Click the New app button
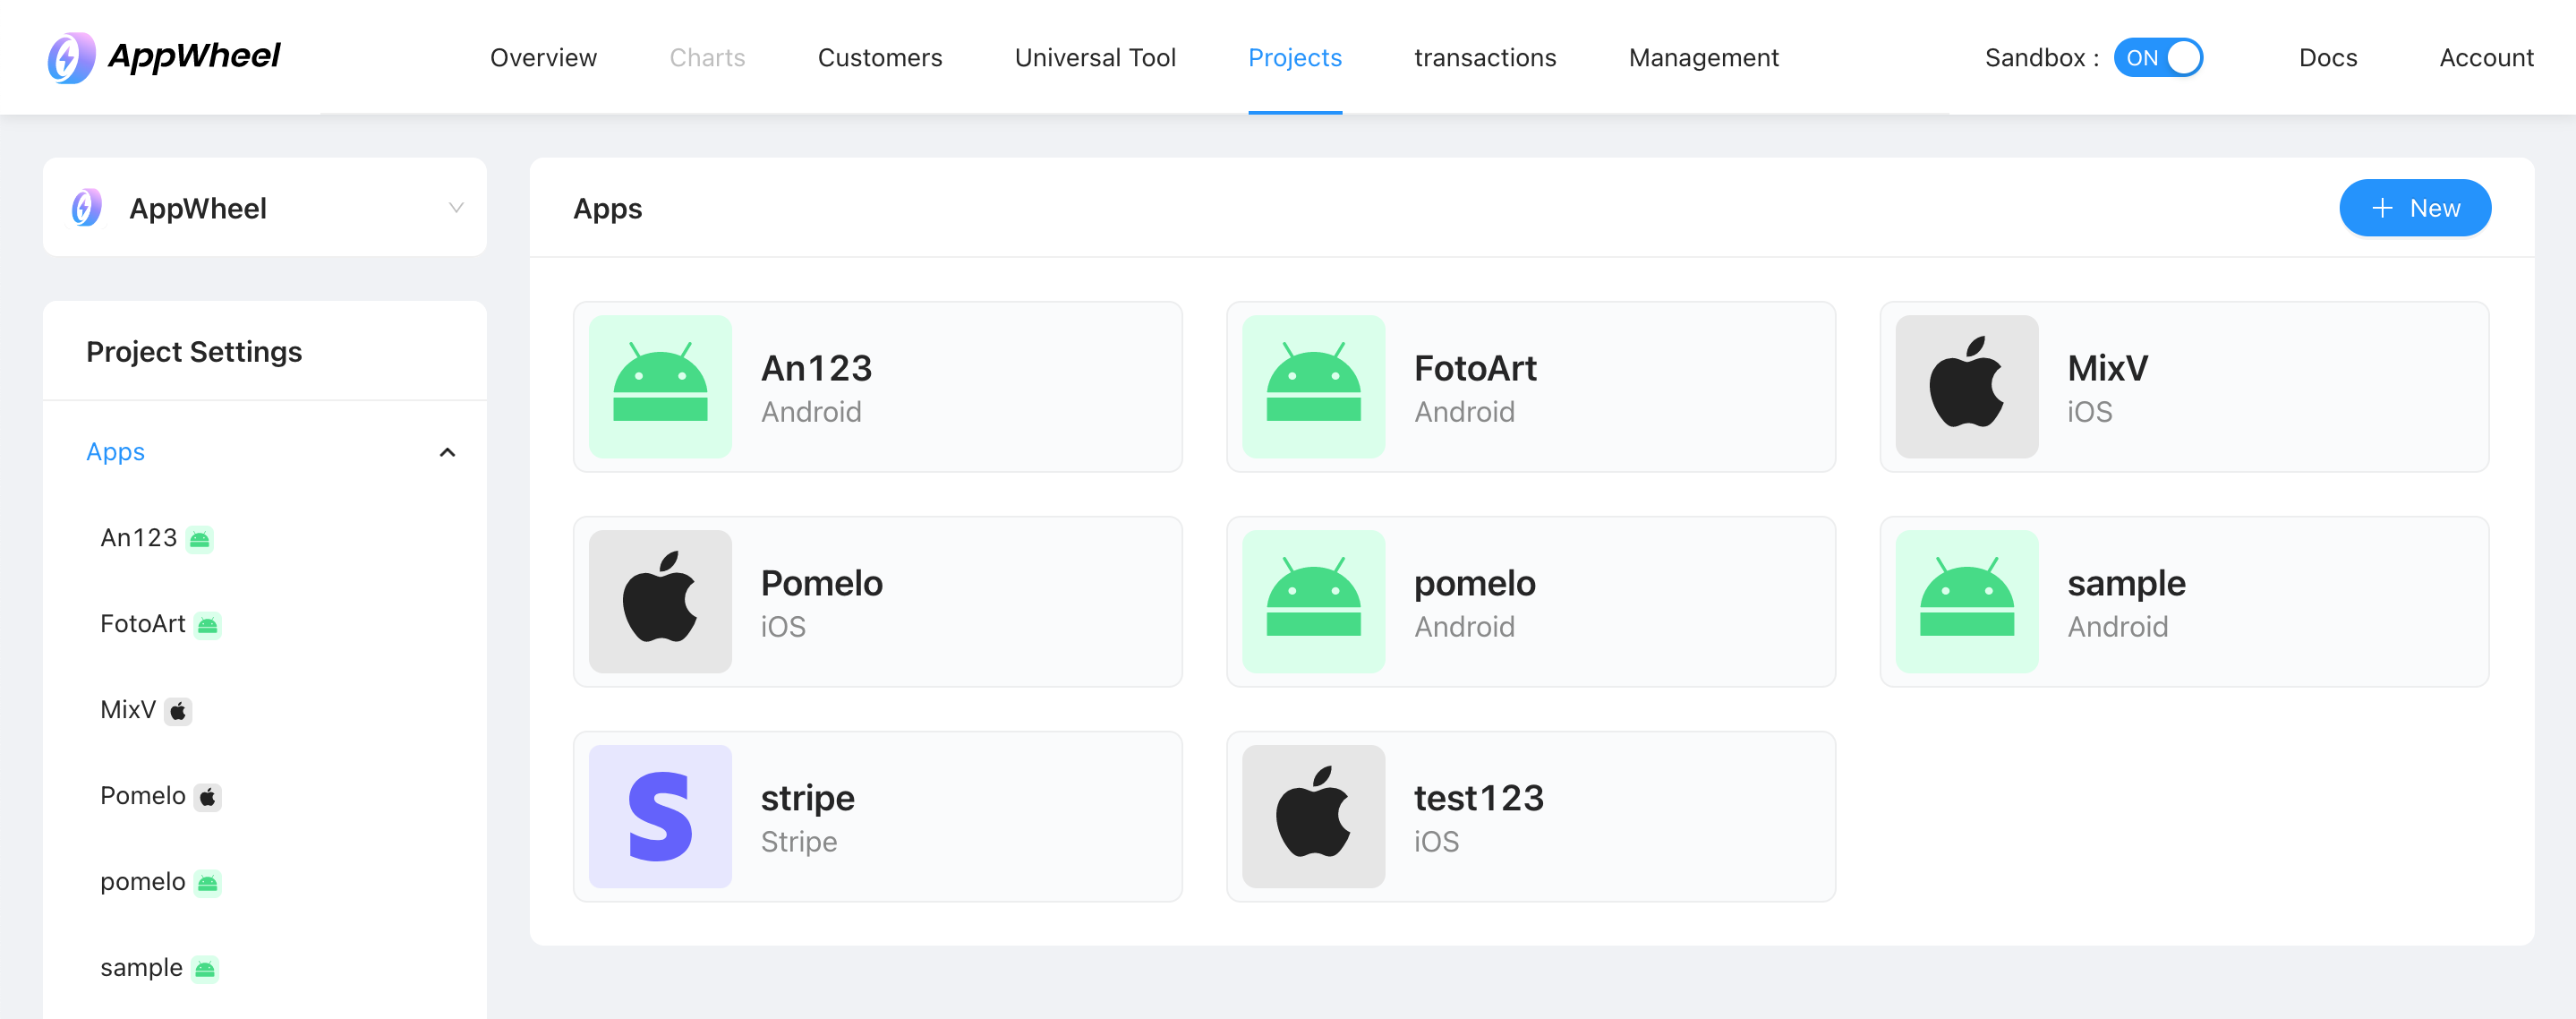The width and height of the screenshot is (2576, 1019). 2414,208
